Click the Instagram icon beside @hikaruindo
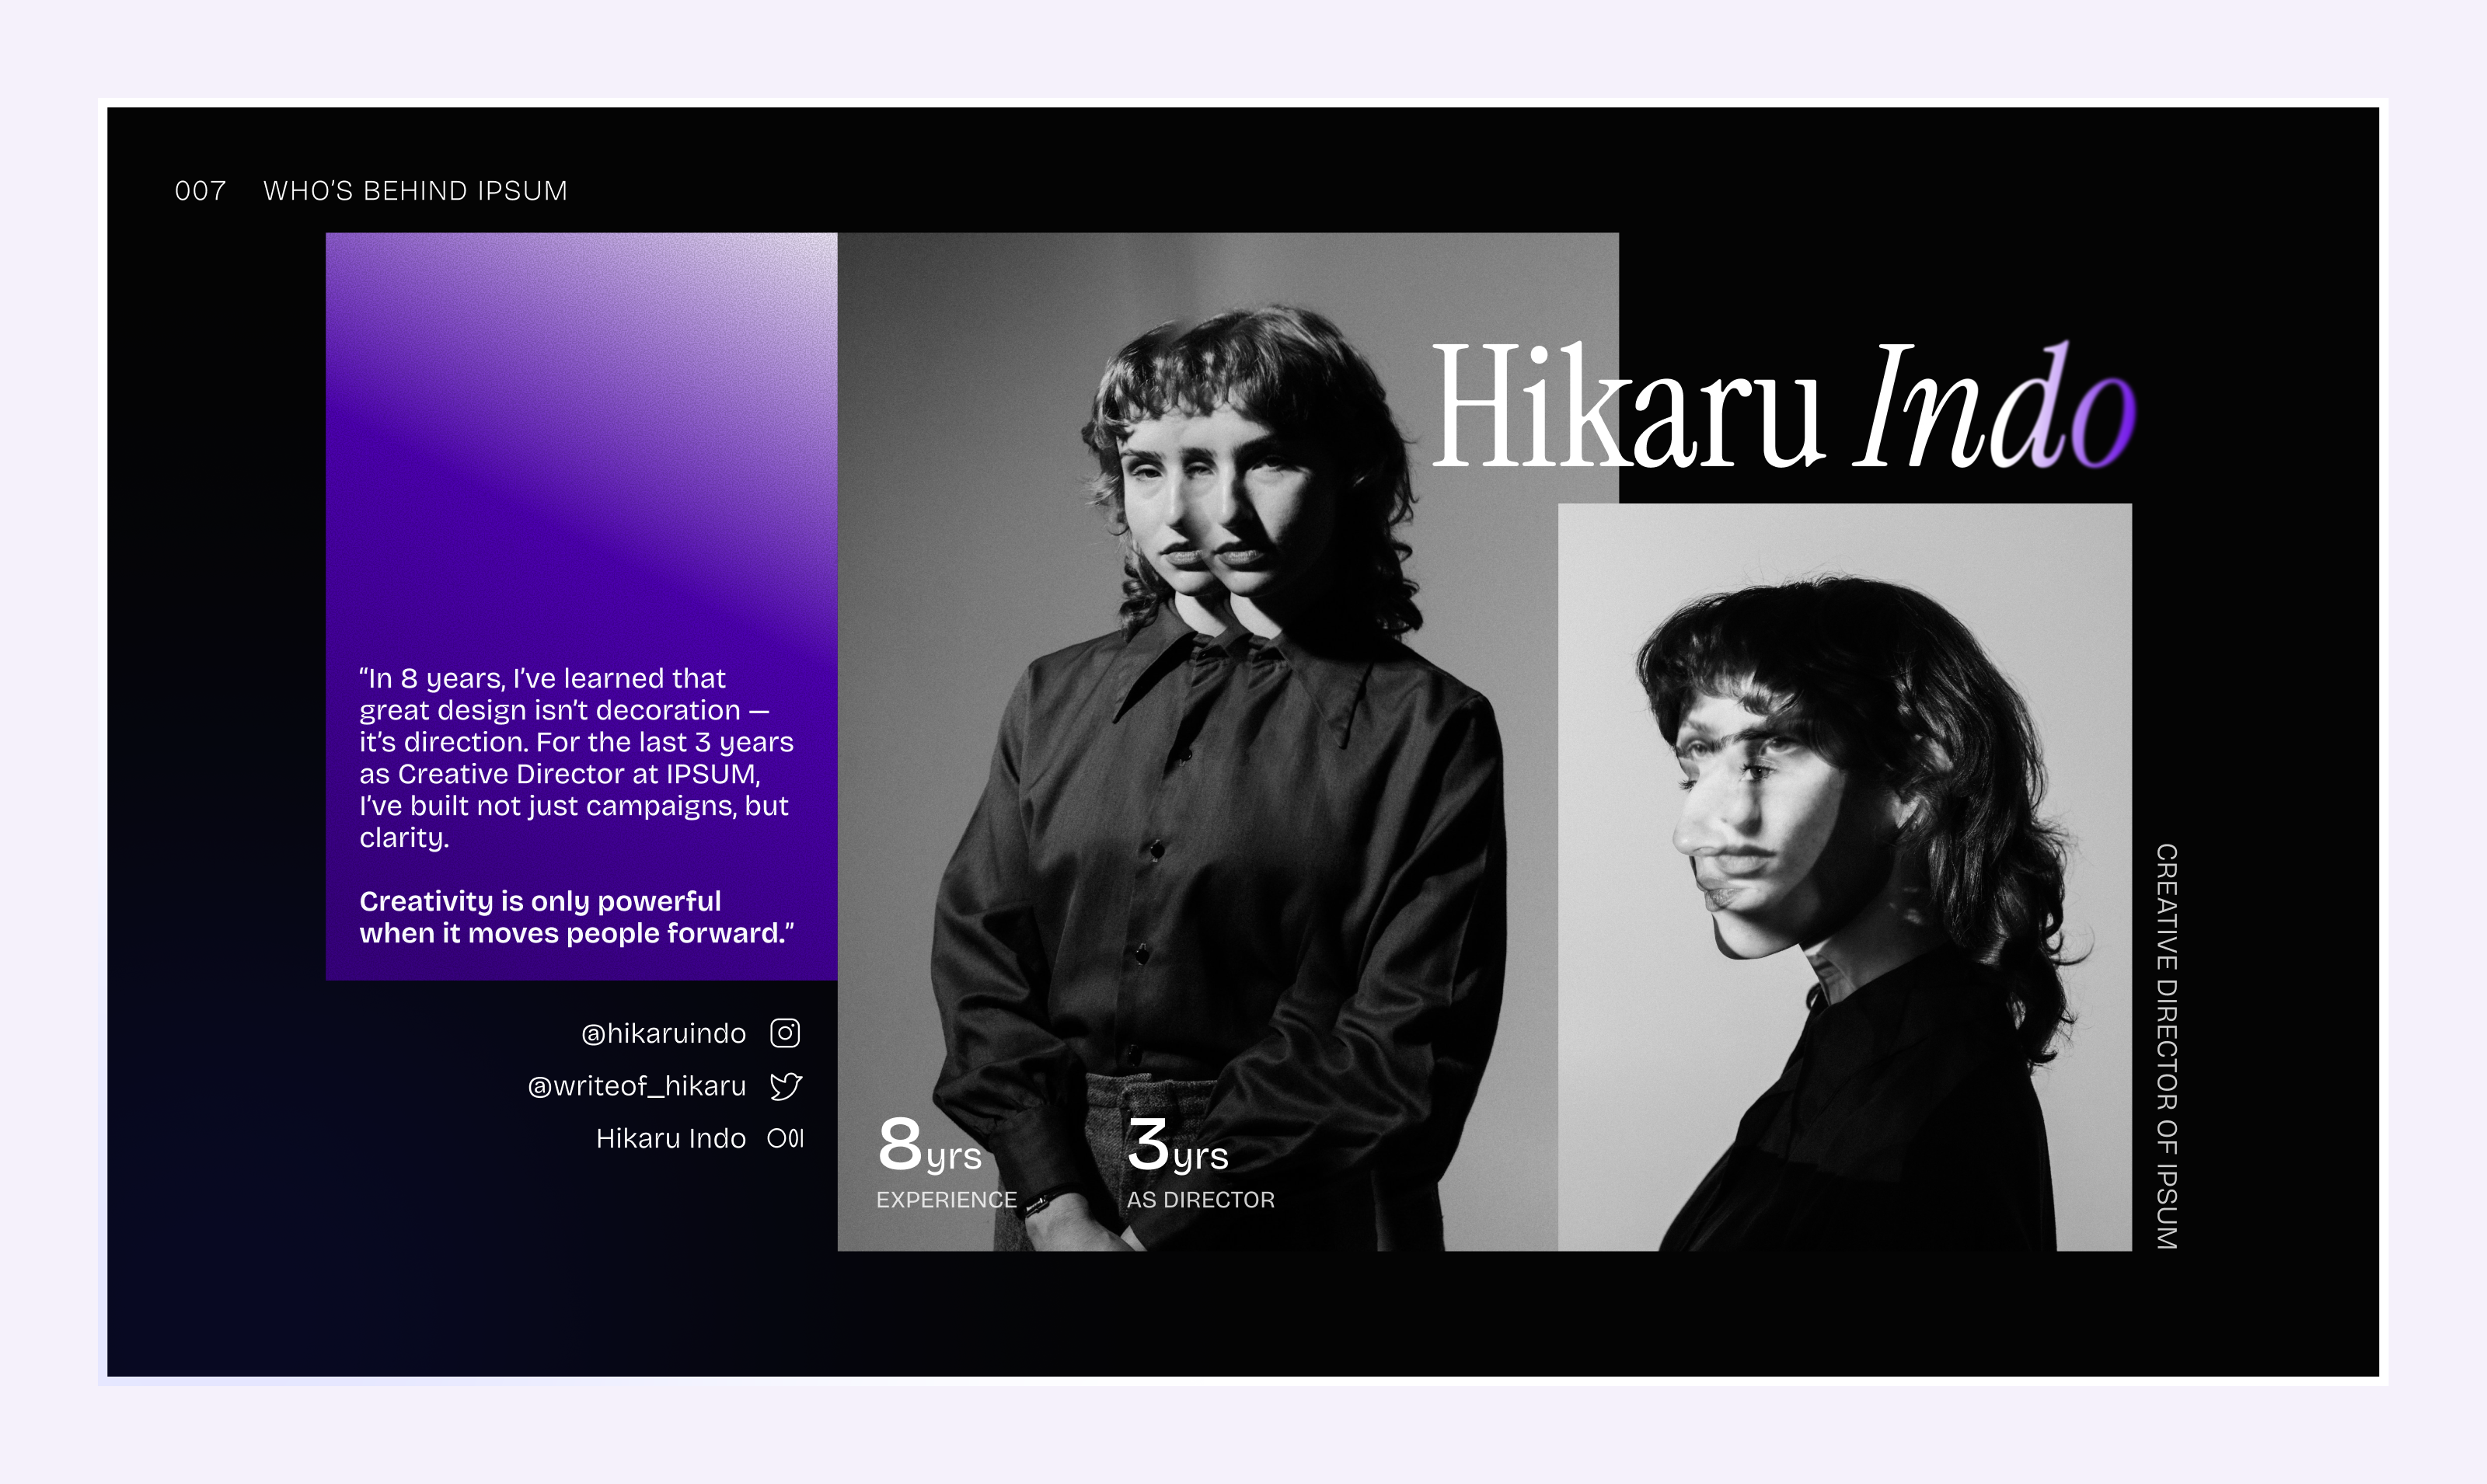 (786, 1033)
